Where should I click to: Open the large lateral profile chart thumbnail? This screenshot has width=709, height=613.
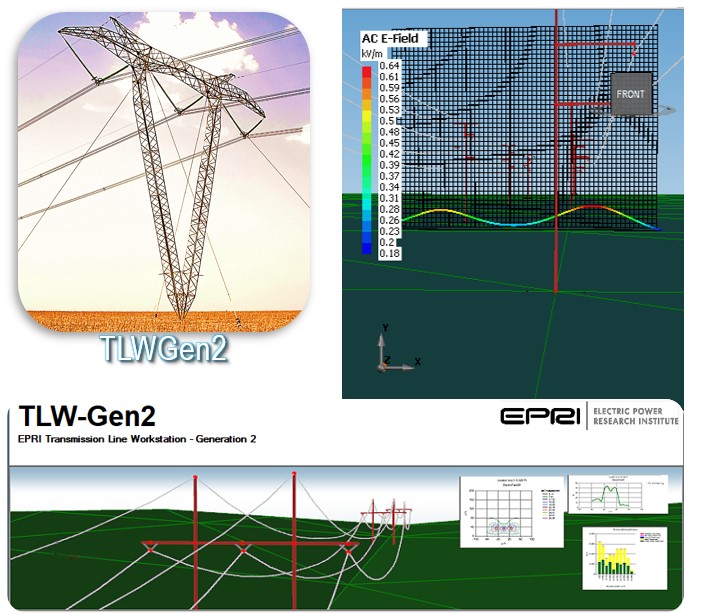(508, 511)
